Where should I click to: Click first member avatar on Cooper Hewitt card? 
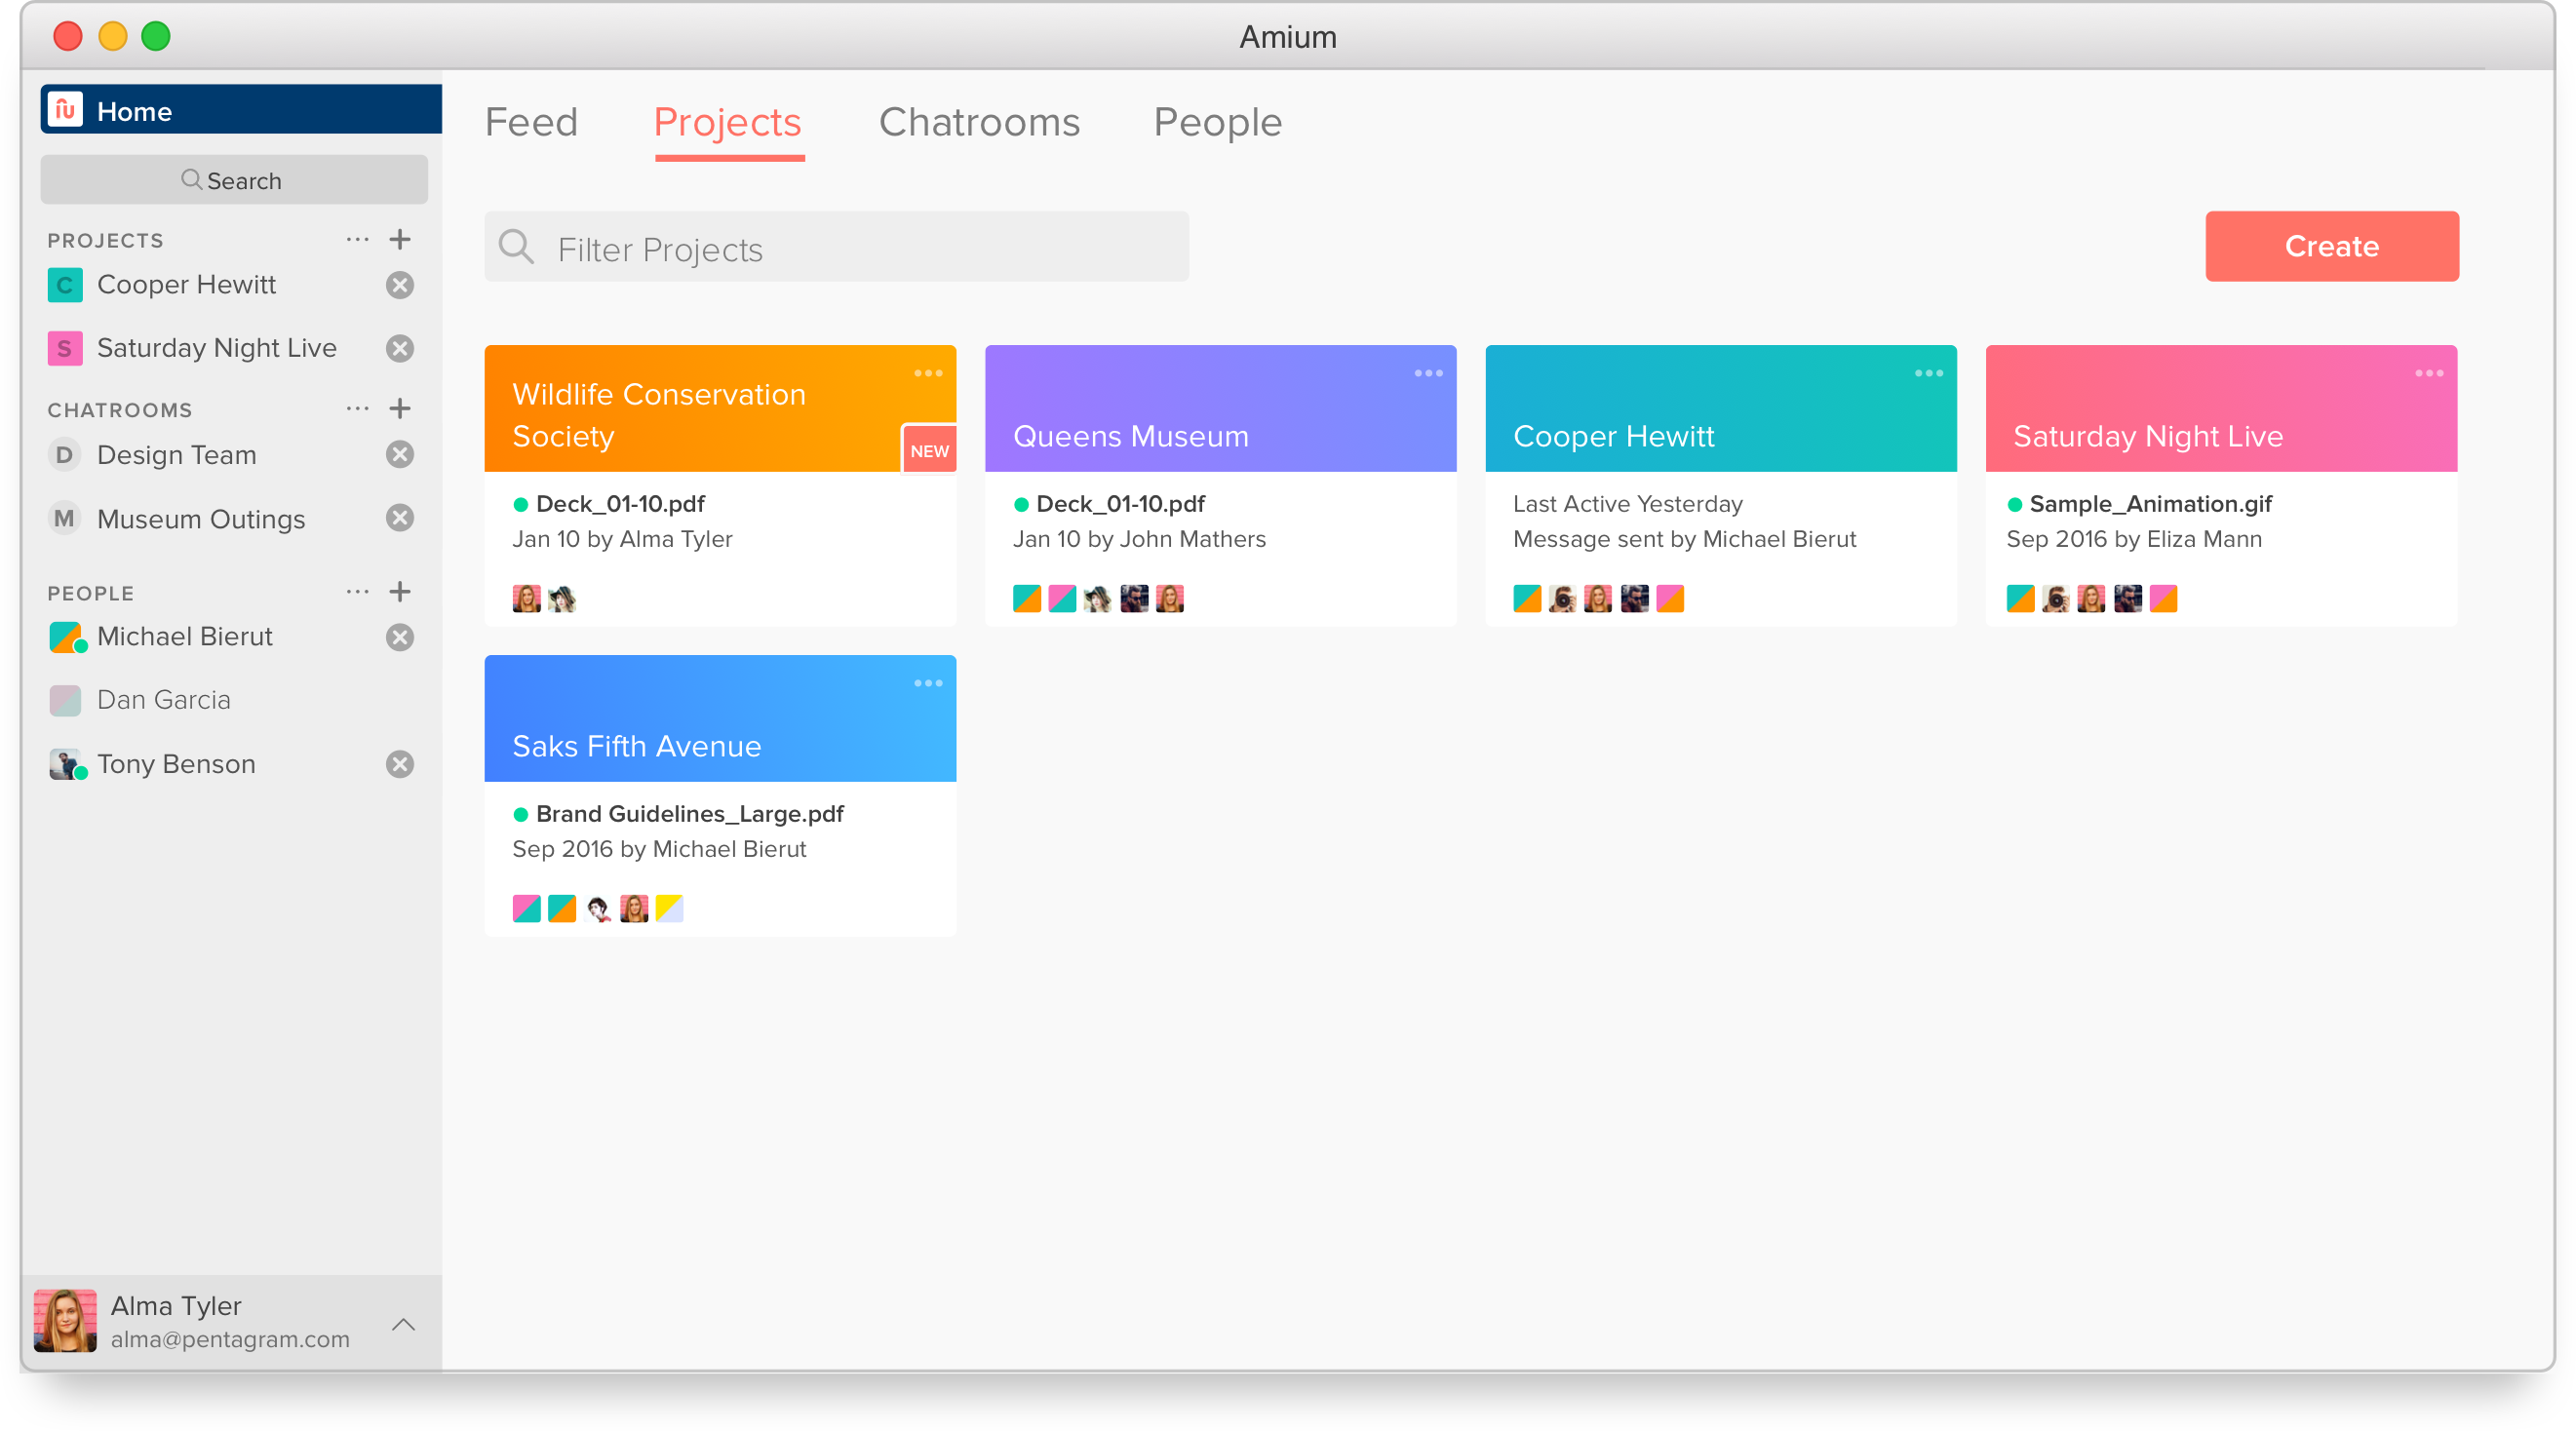1526,599
